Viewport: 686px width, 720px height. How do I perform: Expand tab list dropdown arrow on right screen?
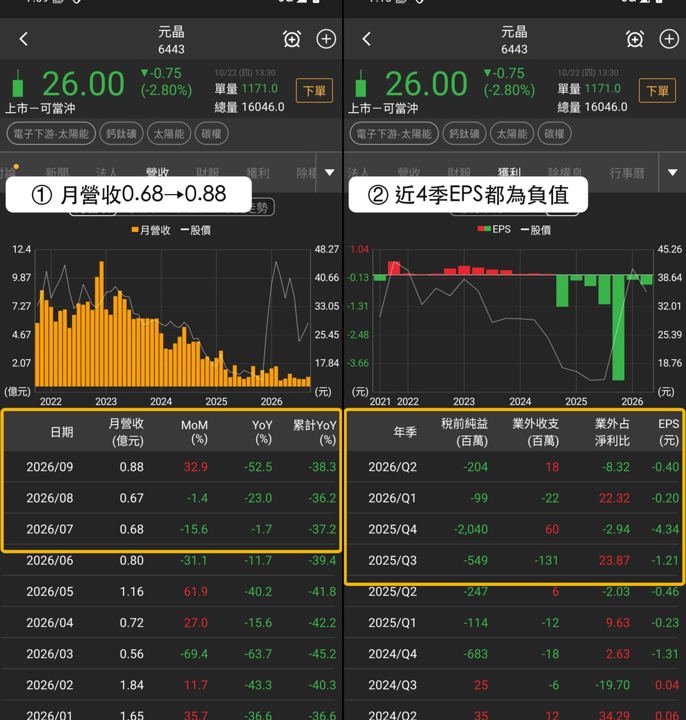tap(673, 173)
